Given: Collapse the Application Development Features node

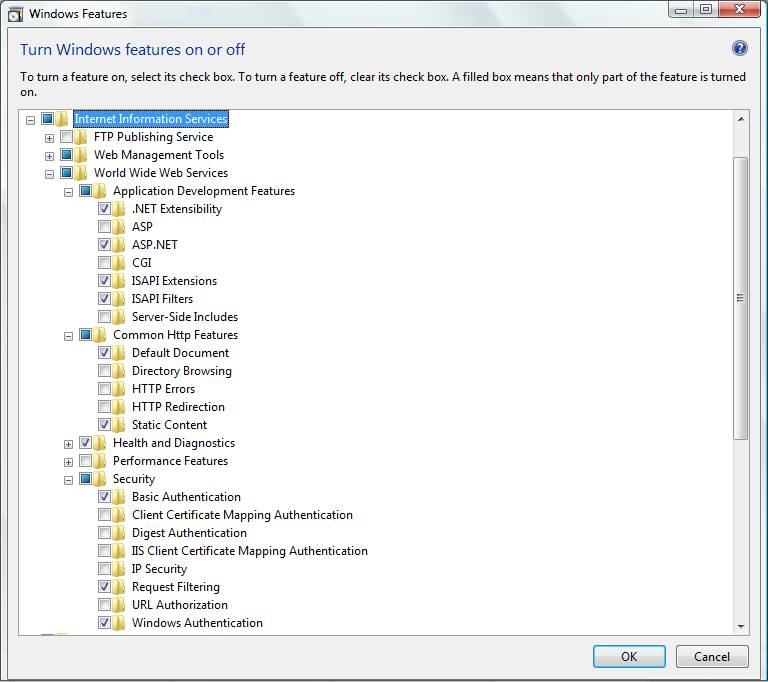Looking at the screenshot, I should [68, 191].
